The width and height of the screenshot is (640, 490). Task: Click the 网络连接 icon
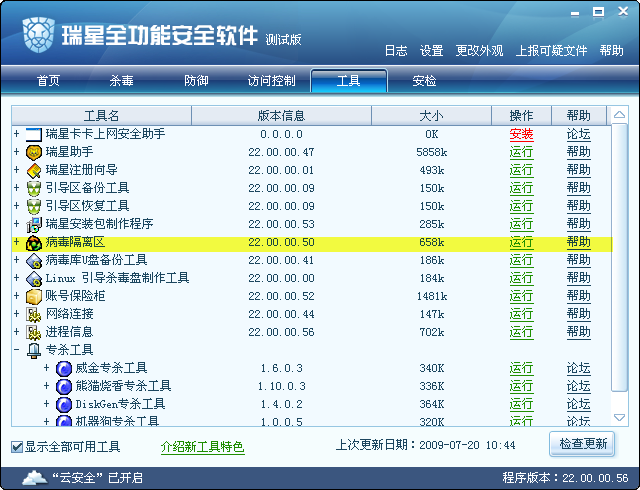33,314
